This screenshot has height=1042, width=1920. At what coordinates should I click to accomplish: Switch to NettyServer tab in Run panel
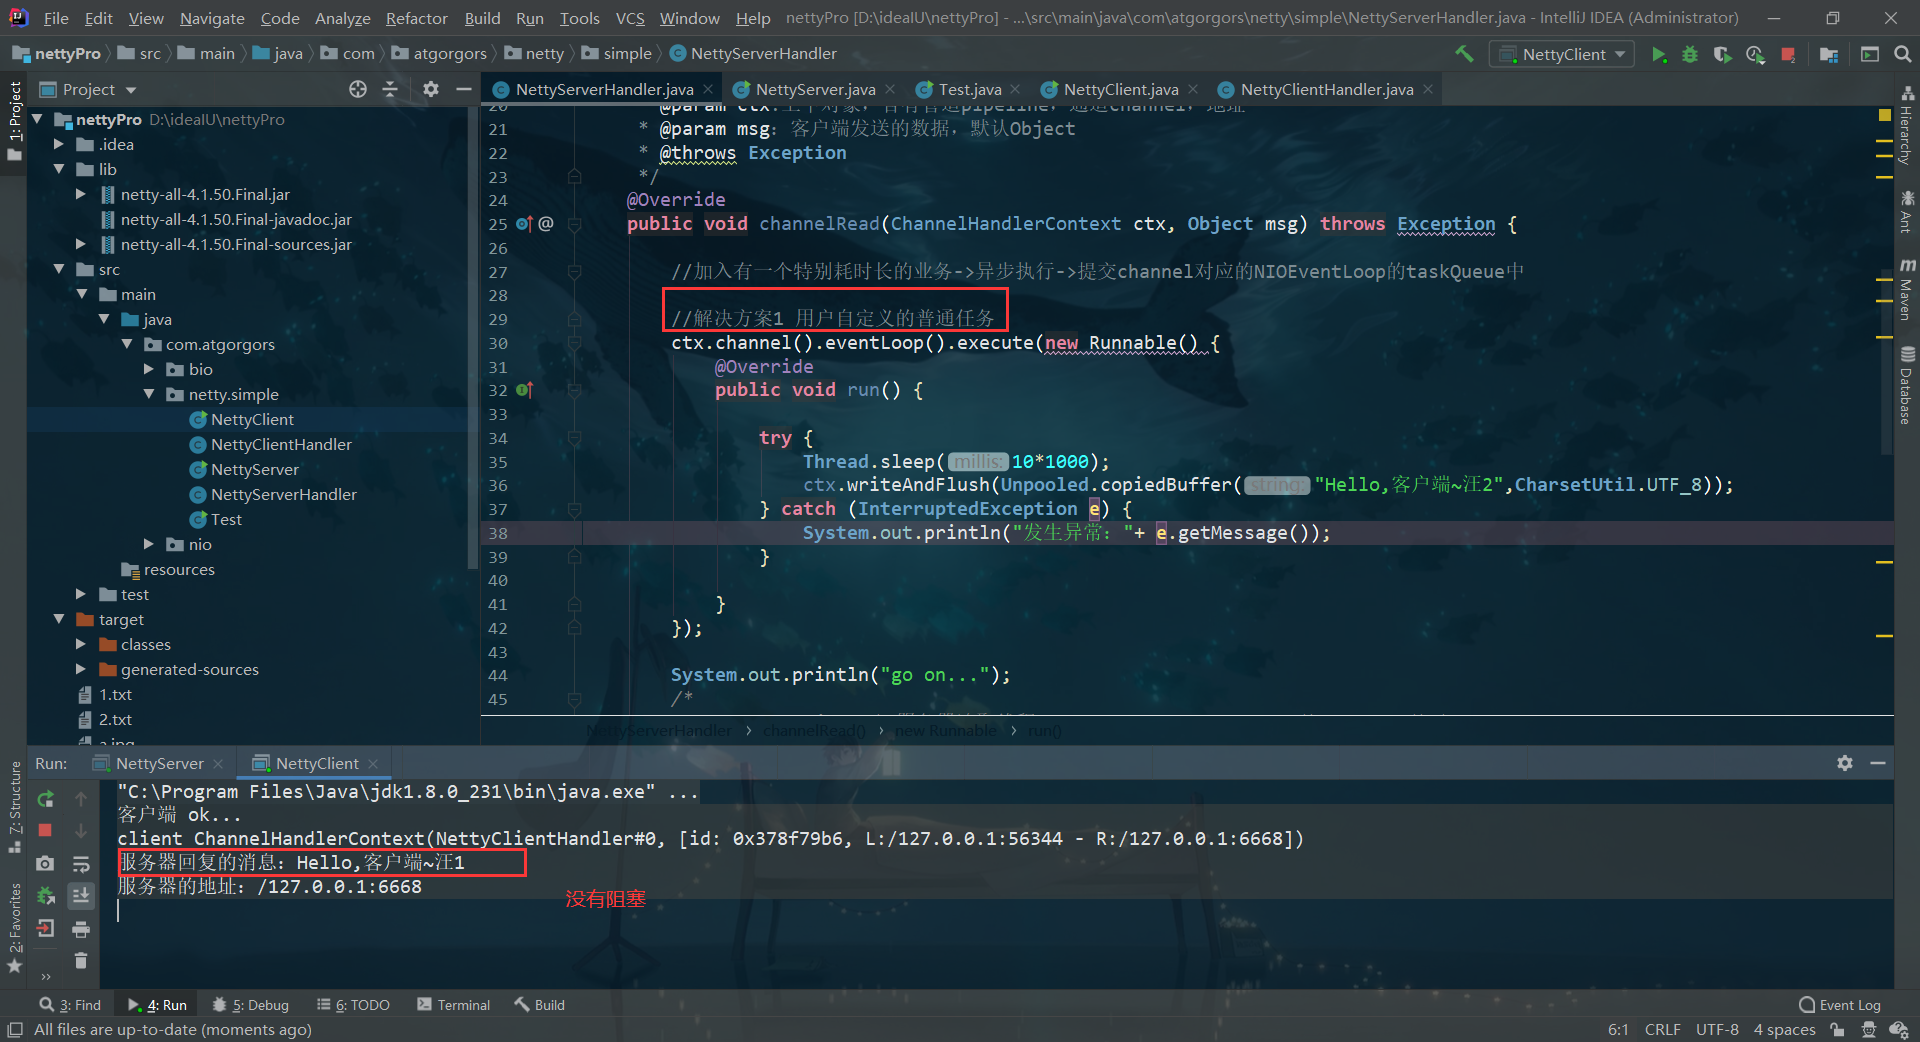pyautogui.click(x=159, y=763)
